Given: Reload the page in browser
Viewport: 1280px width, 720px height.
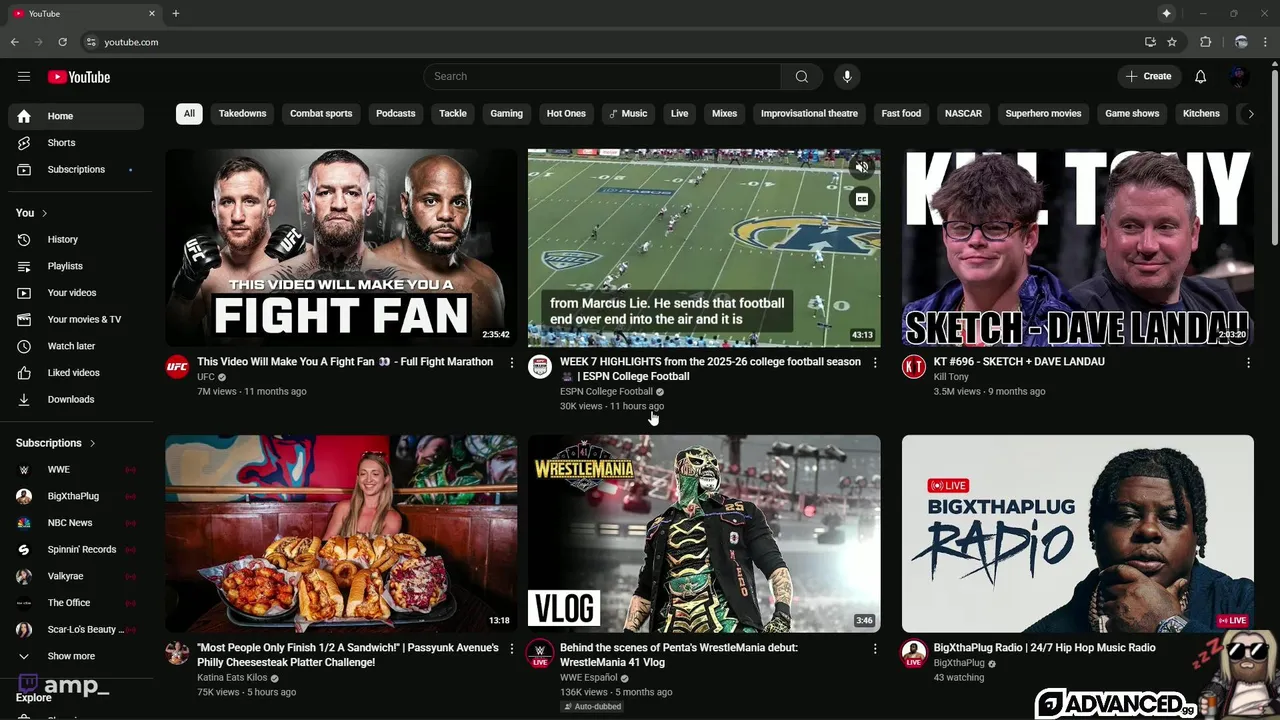Looking at the screenshot, I should point(62,42).
